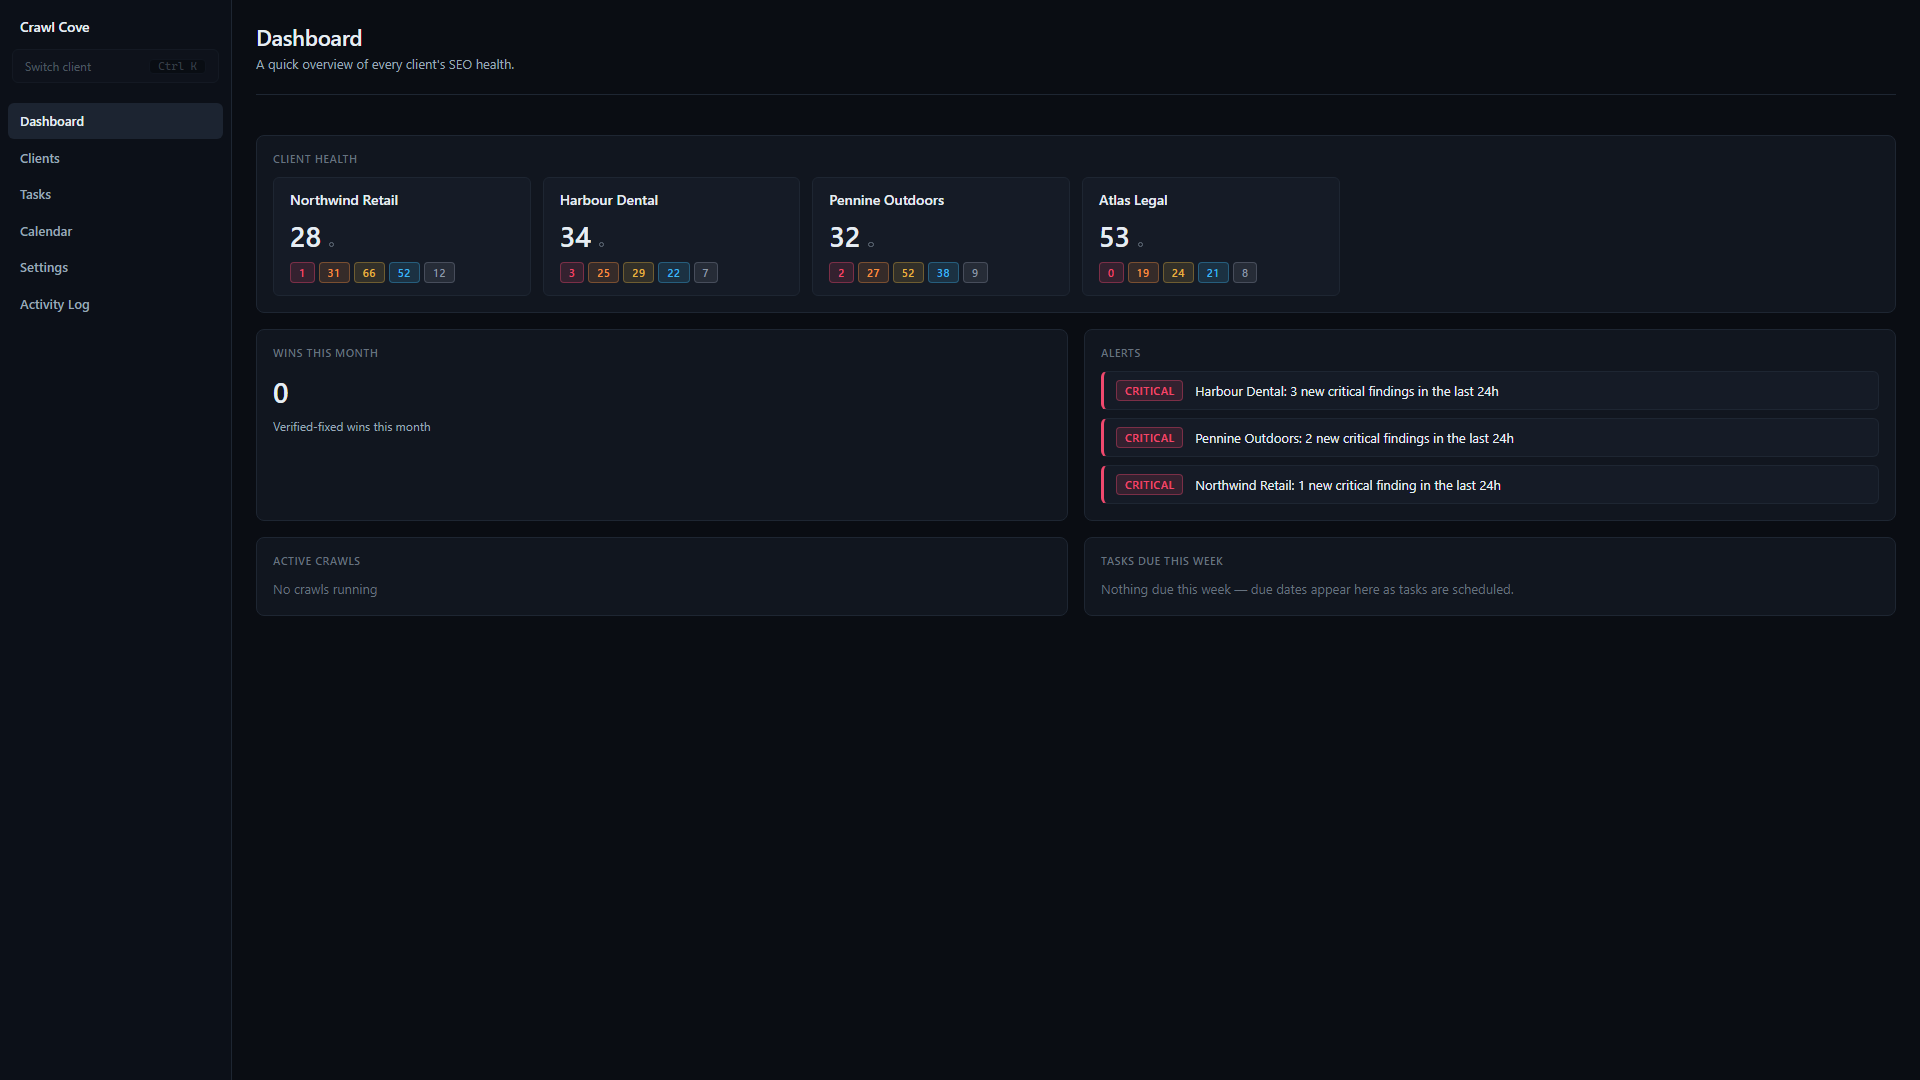Click the Crawl Cove app title
This screenshot has width=1920, height=1080.
pos(55,27)
